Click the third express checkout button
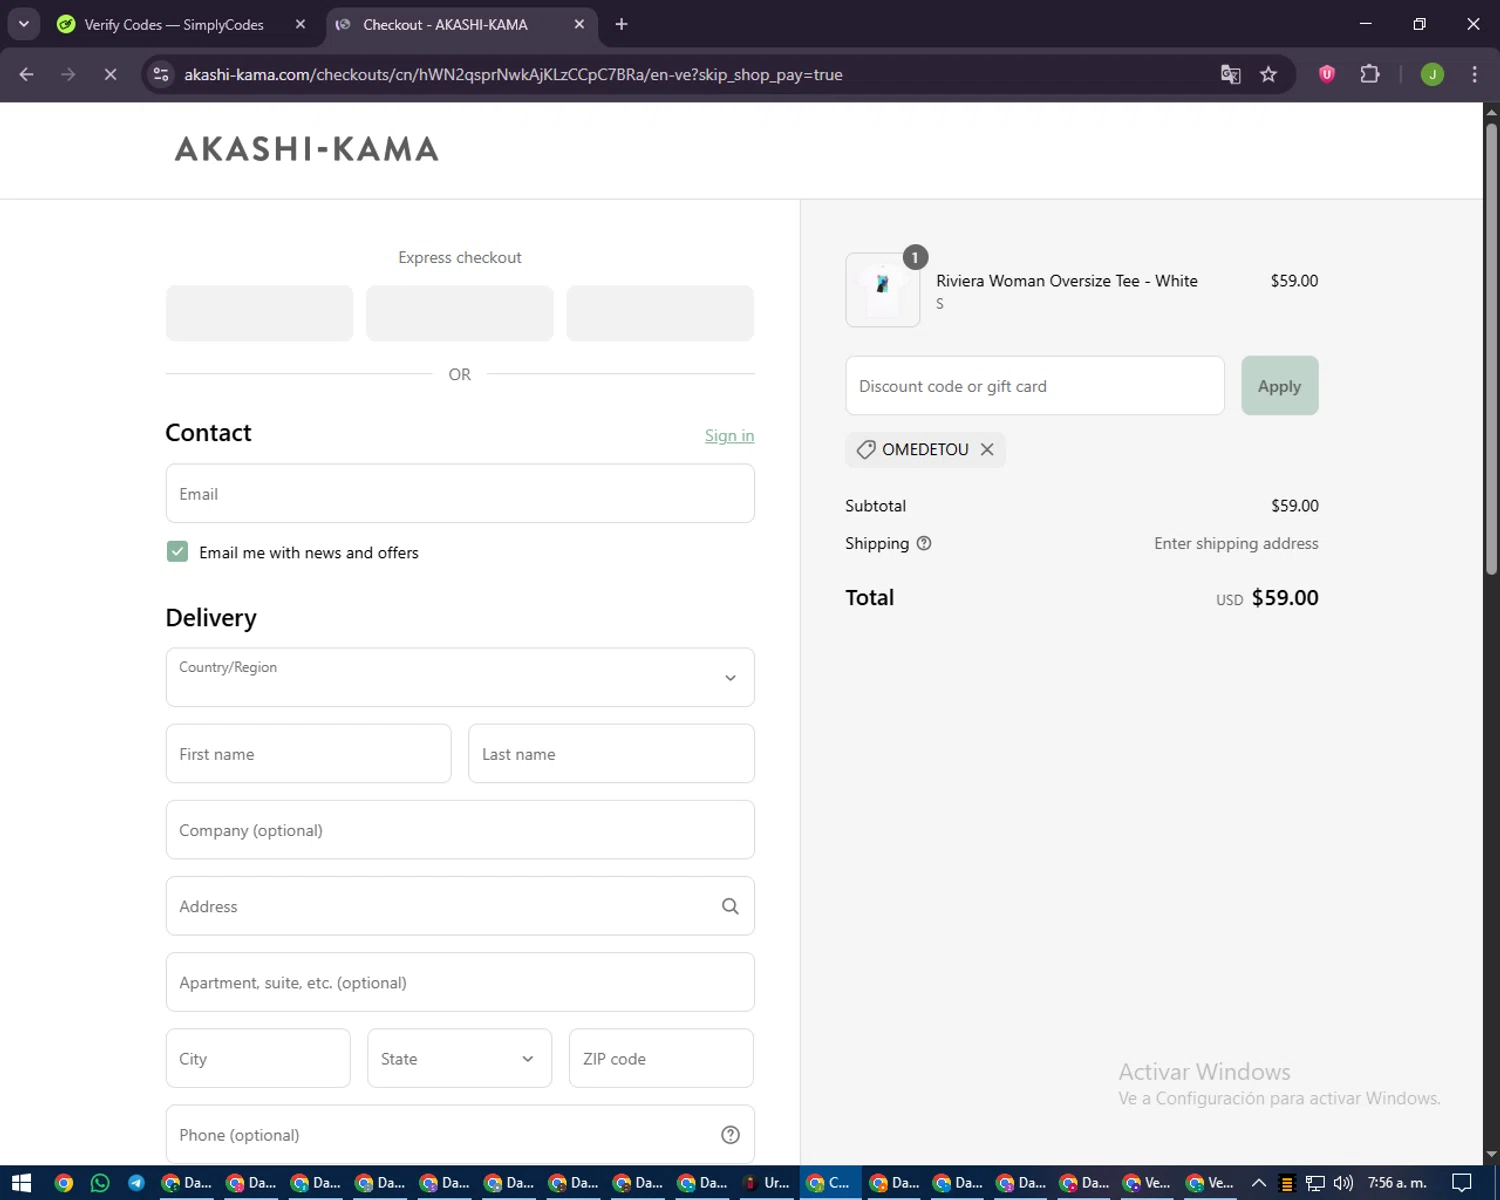The height and width of the screenshot is (1200, 1500). click(x=660, y=313)
